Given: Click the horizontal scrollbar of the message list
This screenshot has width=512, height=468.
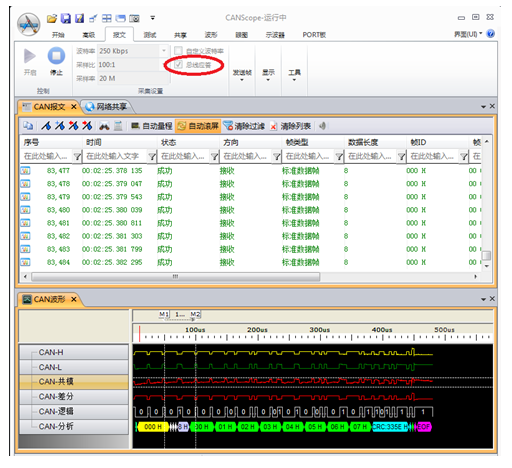Looking at the screenshot, I should tap(175, 277).
